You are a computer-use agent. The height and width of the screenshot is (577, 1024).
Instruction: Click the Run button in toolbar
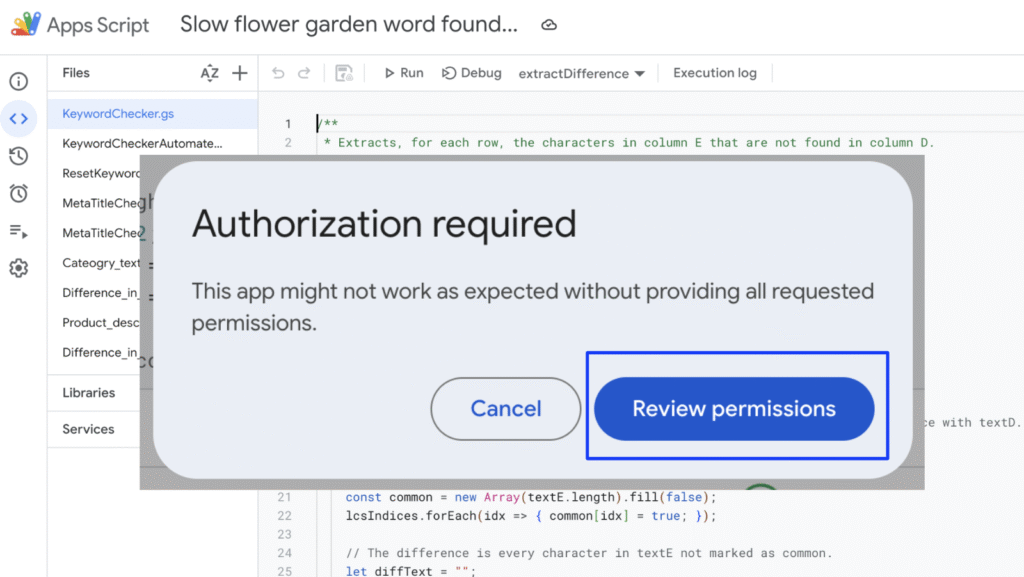pyautogui.click(x=403, y=73)
